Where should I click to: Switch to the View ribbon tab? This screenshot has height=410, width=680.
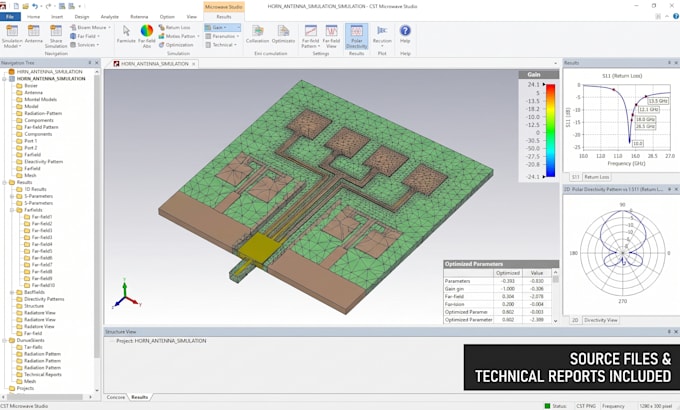[192, 16]
